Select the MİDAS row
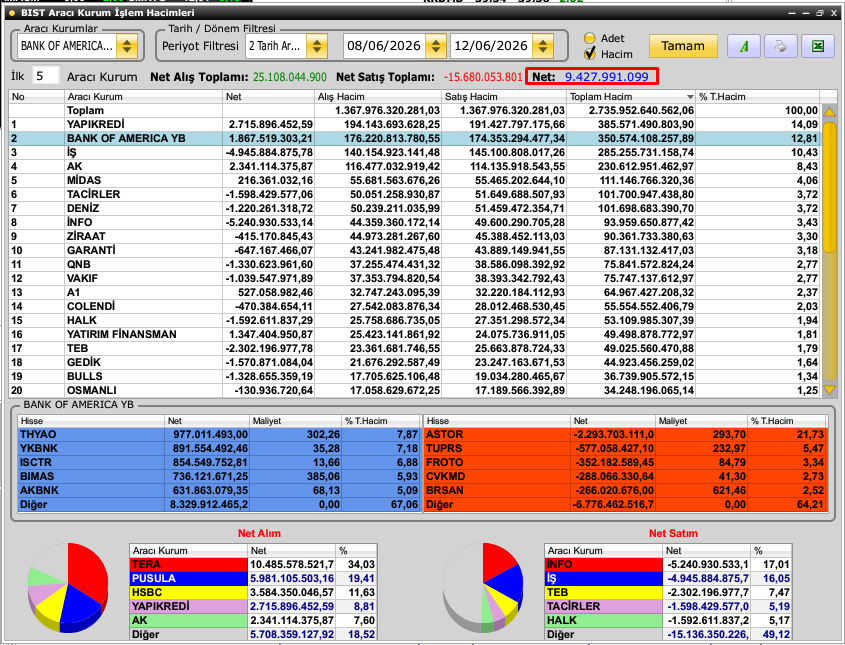The image size is (845, 645). click(414, 181)
